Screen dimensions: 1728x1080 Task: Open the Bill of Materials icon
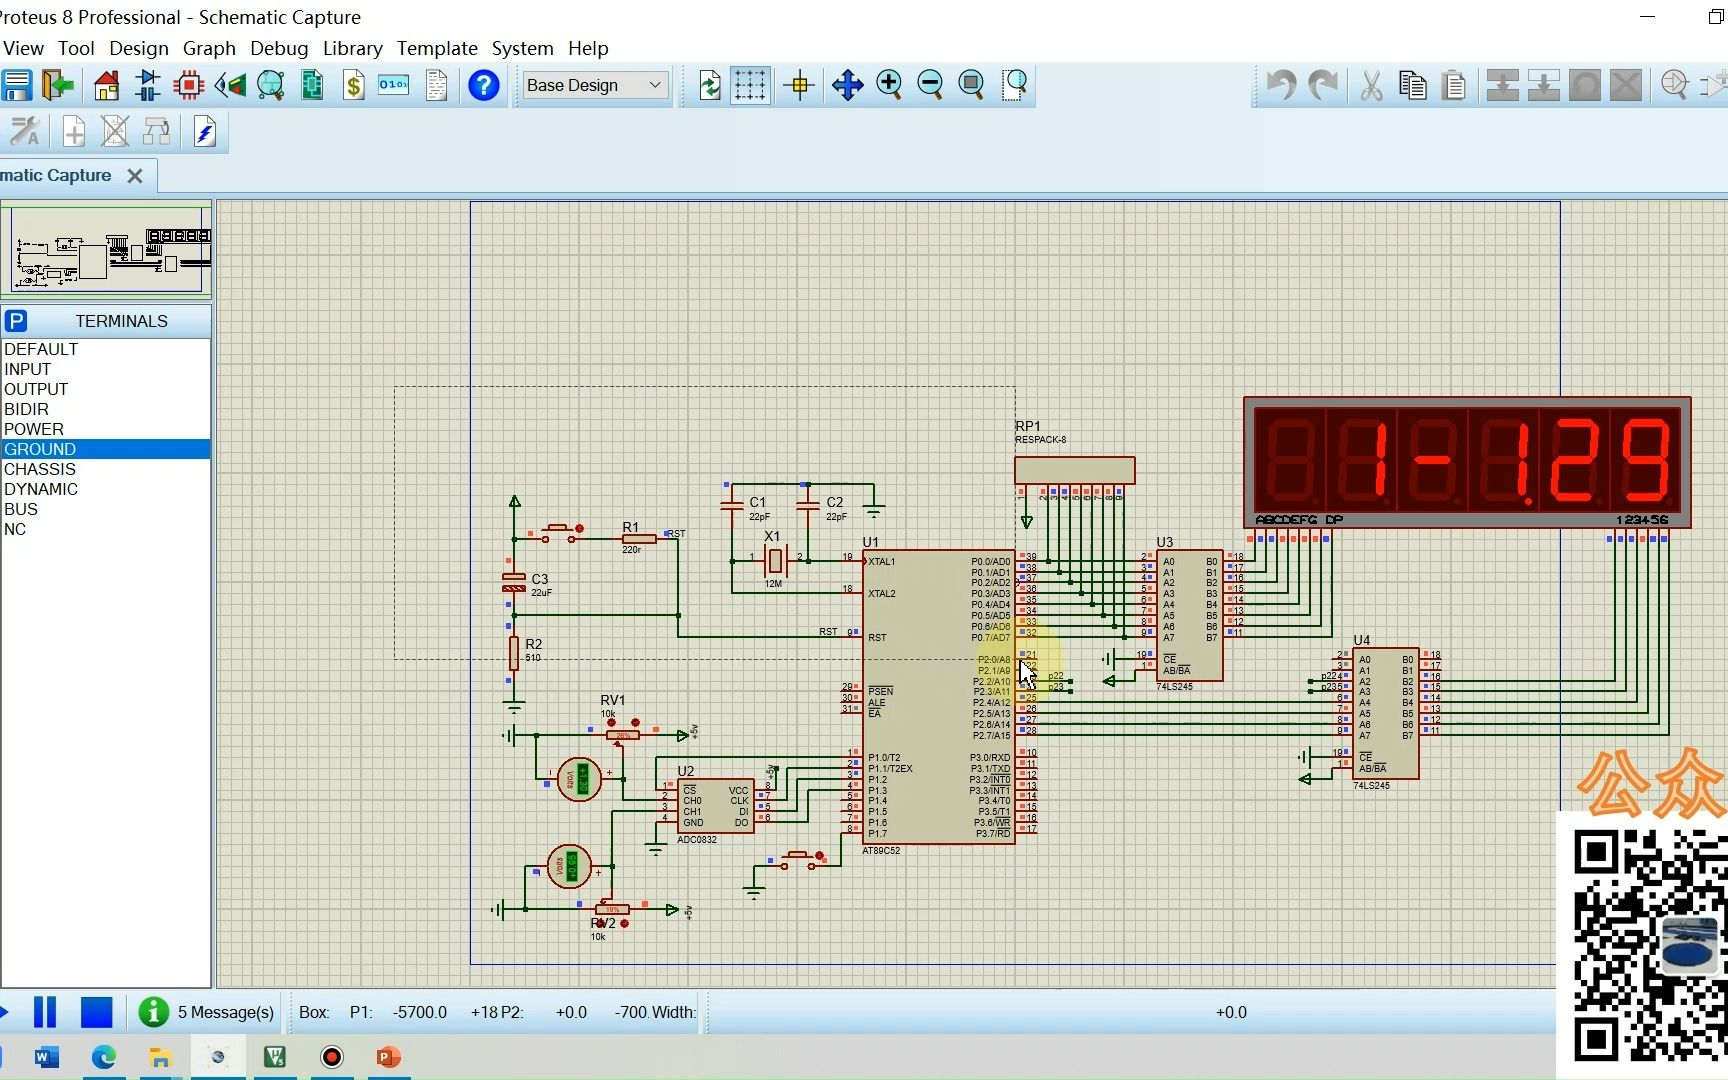[x=353, y=85]
